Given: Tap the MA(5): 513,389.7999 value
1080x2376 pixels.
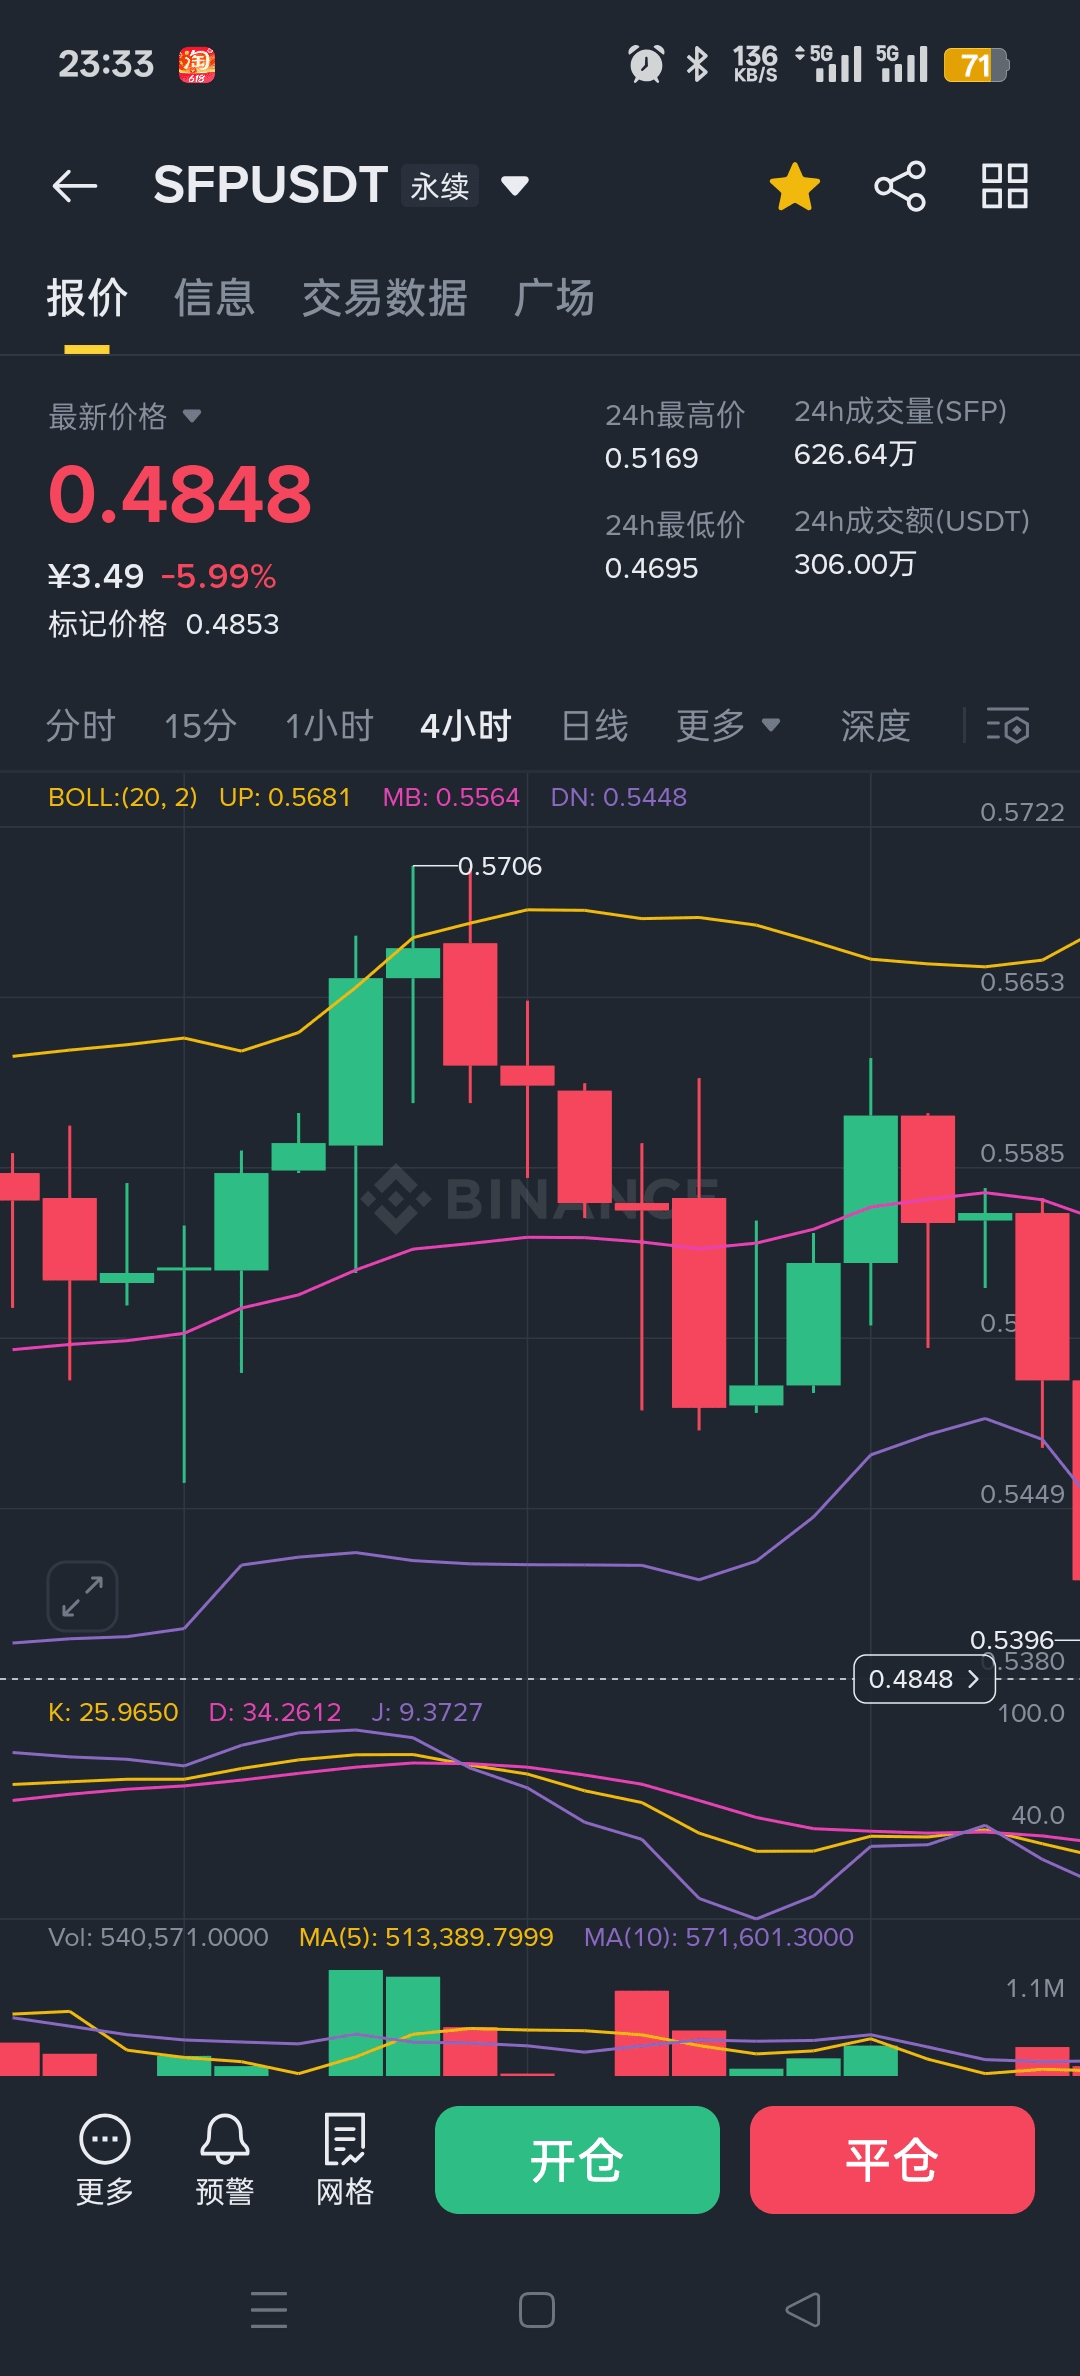Looking at the screenshot, I should point(426,1937).
